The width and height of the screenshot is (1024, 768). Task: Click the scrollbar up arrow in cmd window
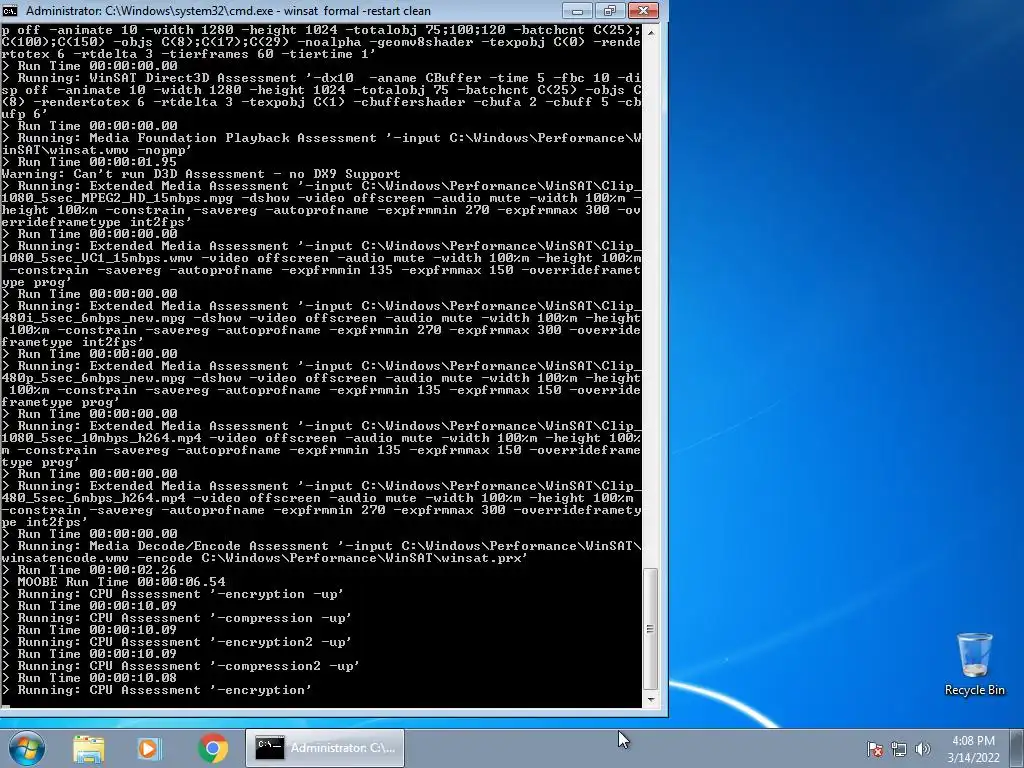(x=650, y=31)
